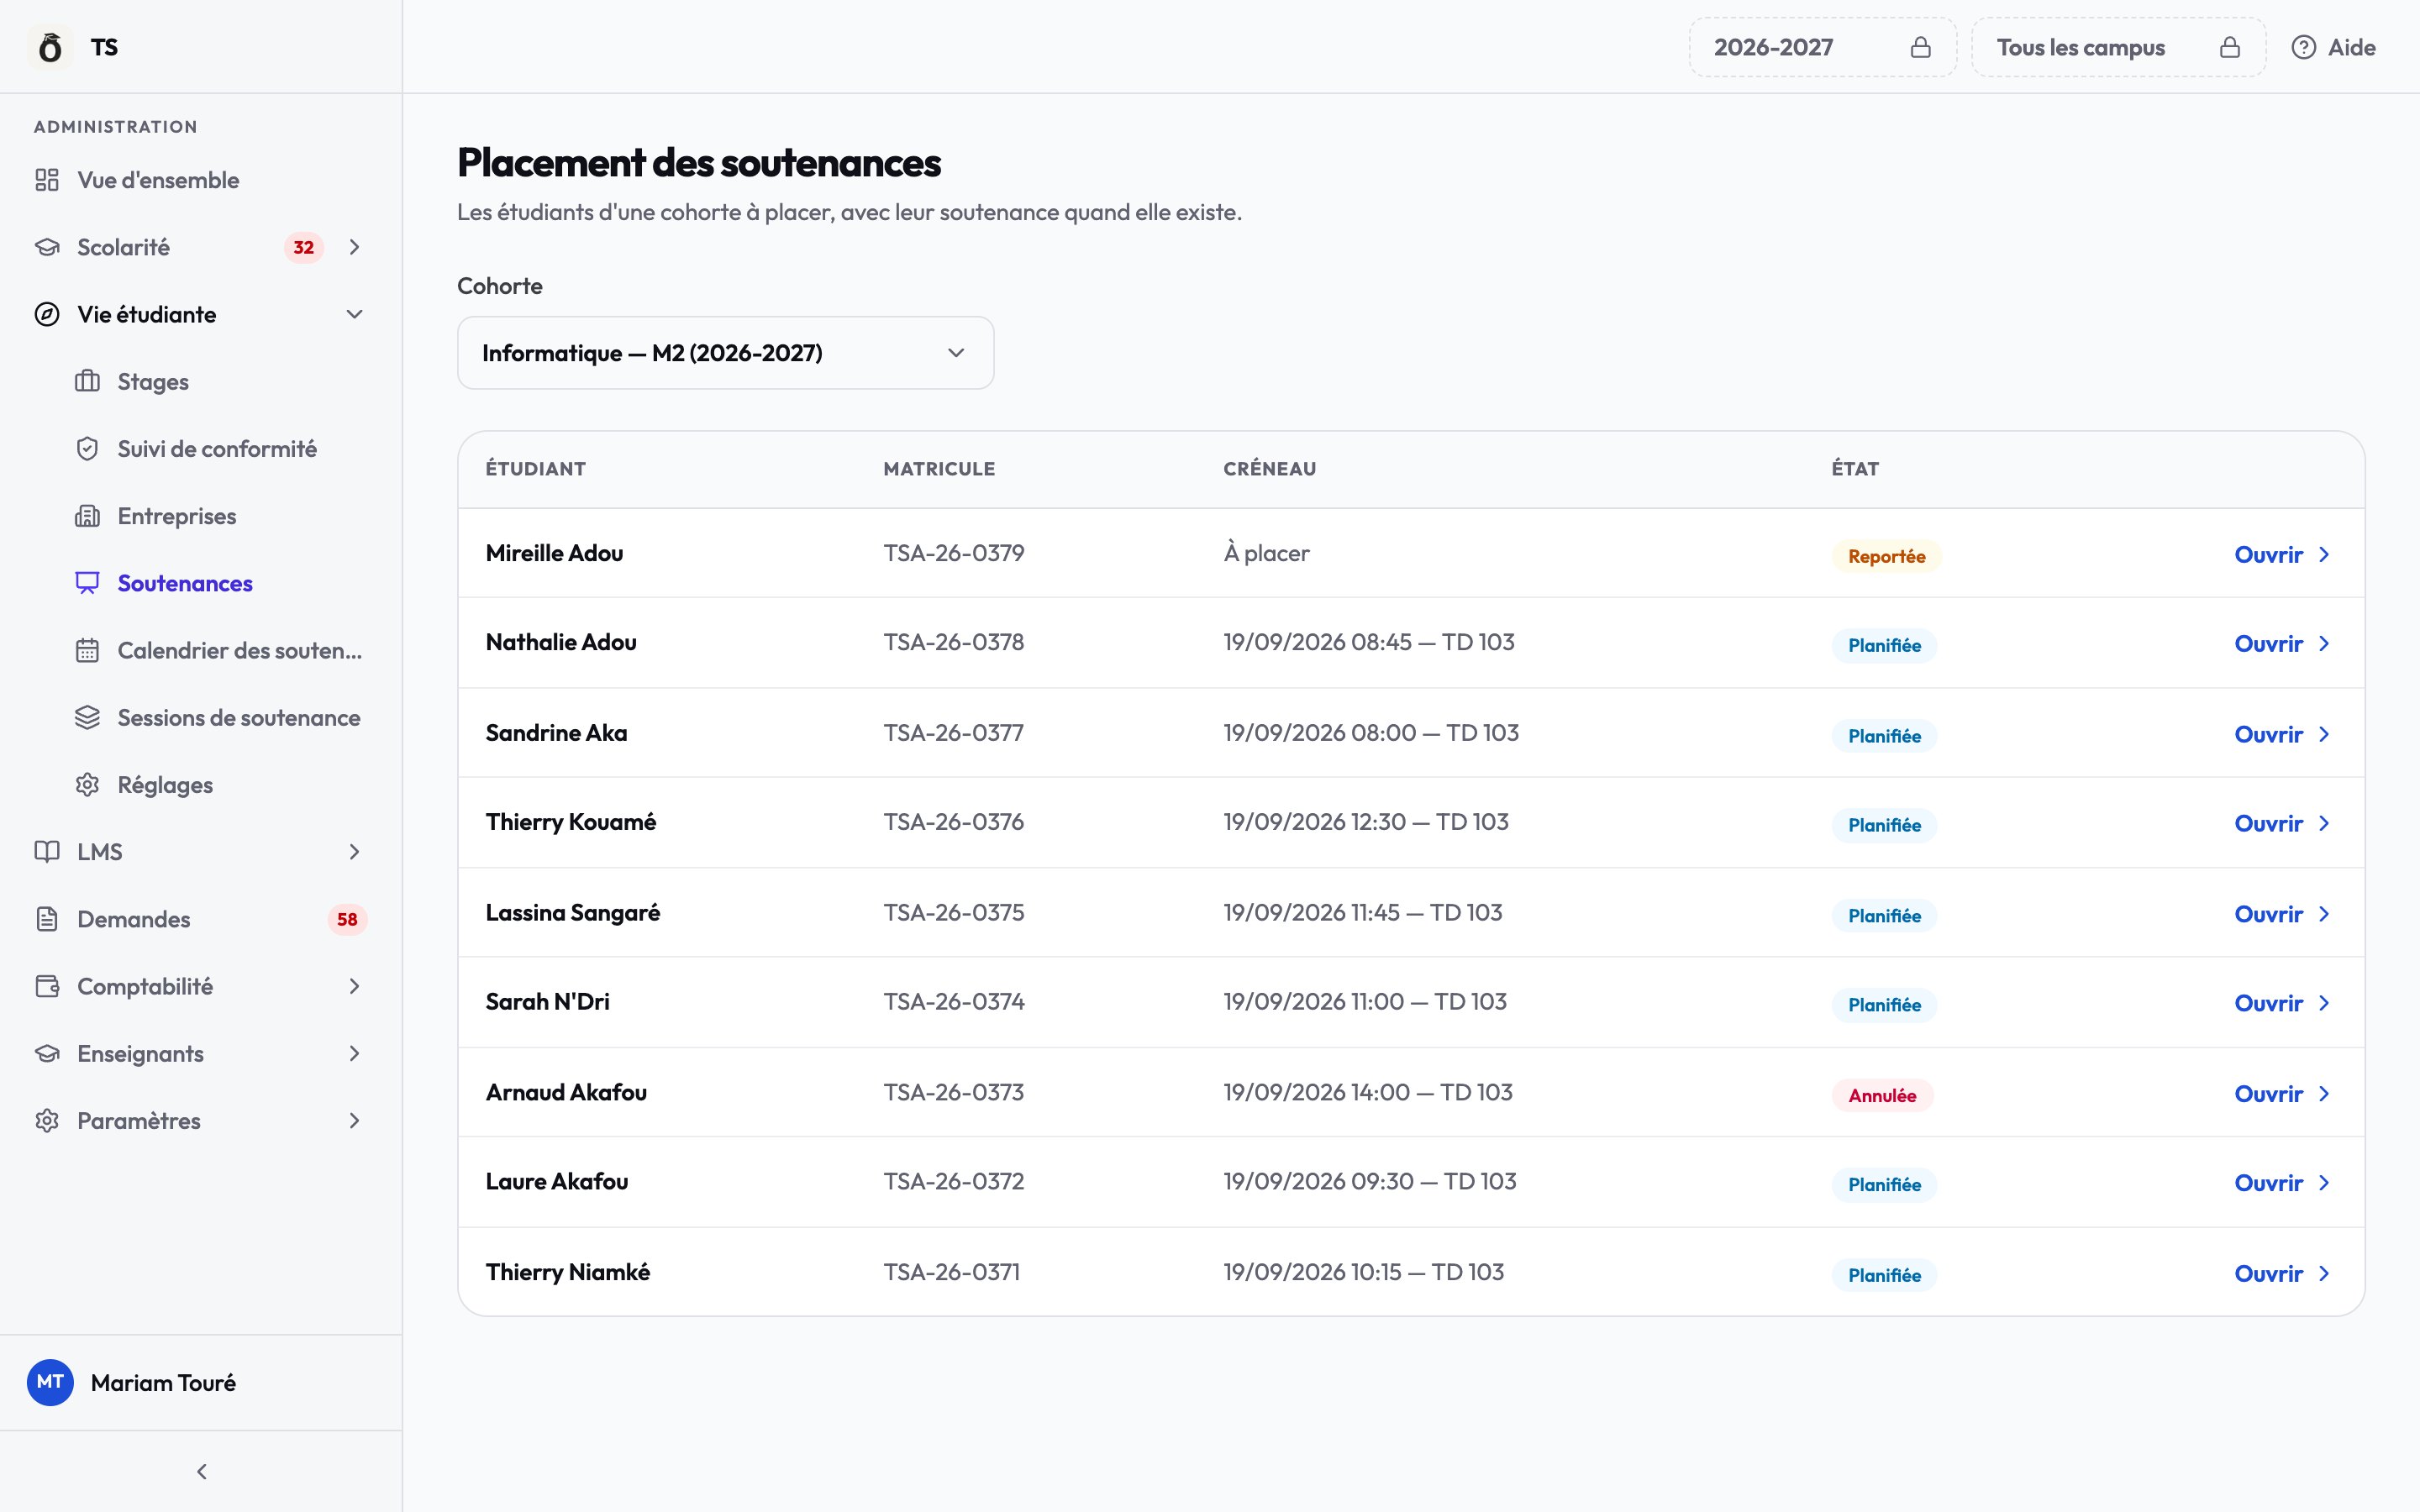The width and height of the screenshot is (2420, 1512).
Task: Expand the Enseignants section chevron
Action: (354, 1053)
